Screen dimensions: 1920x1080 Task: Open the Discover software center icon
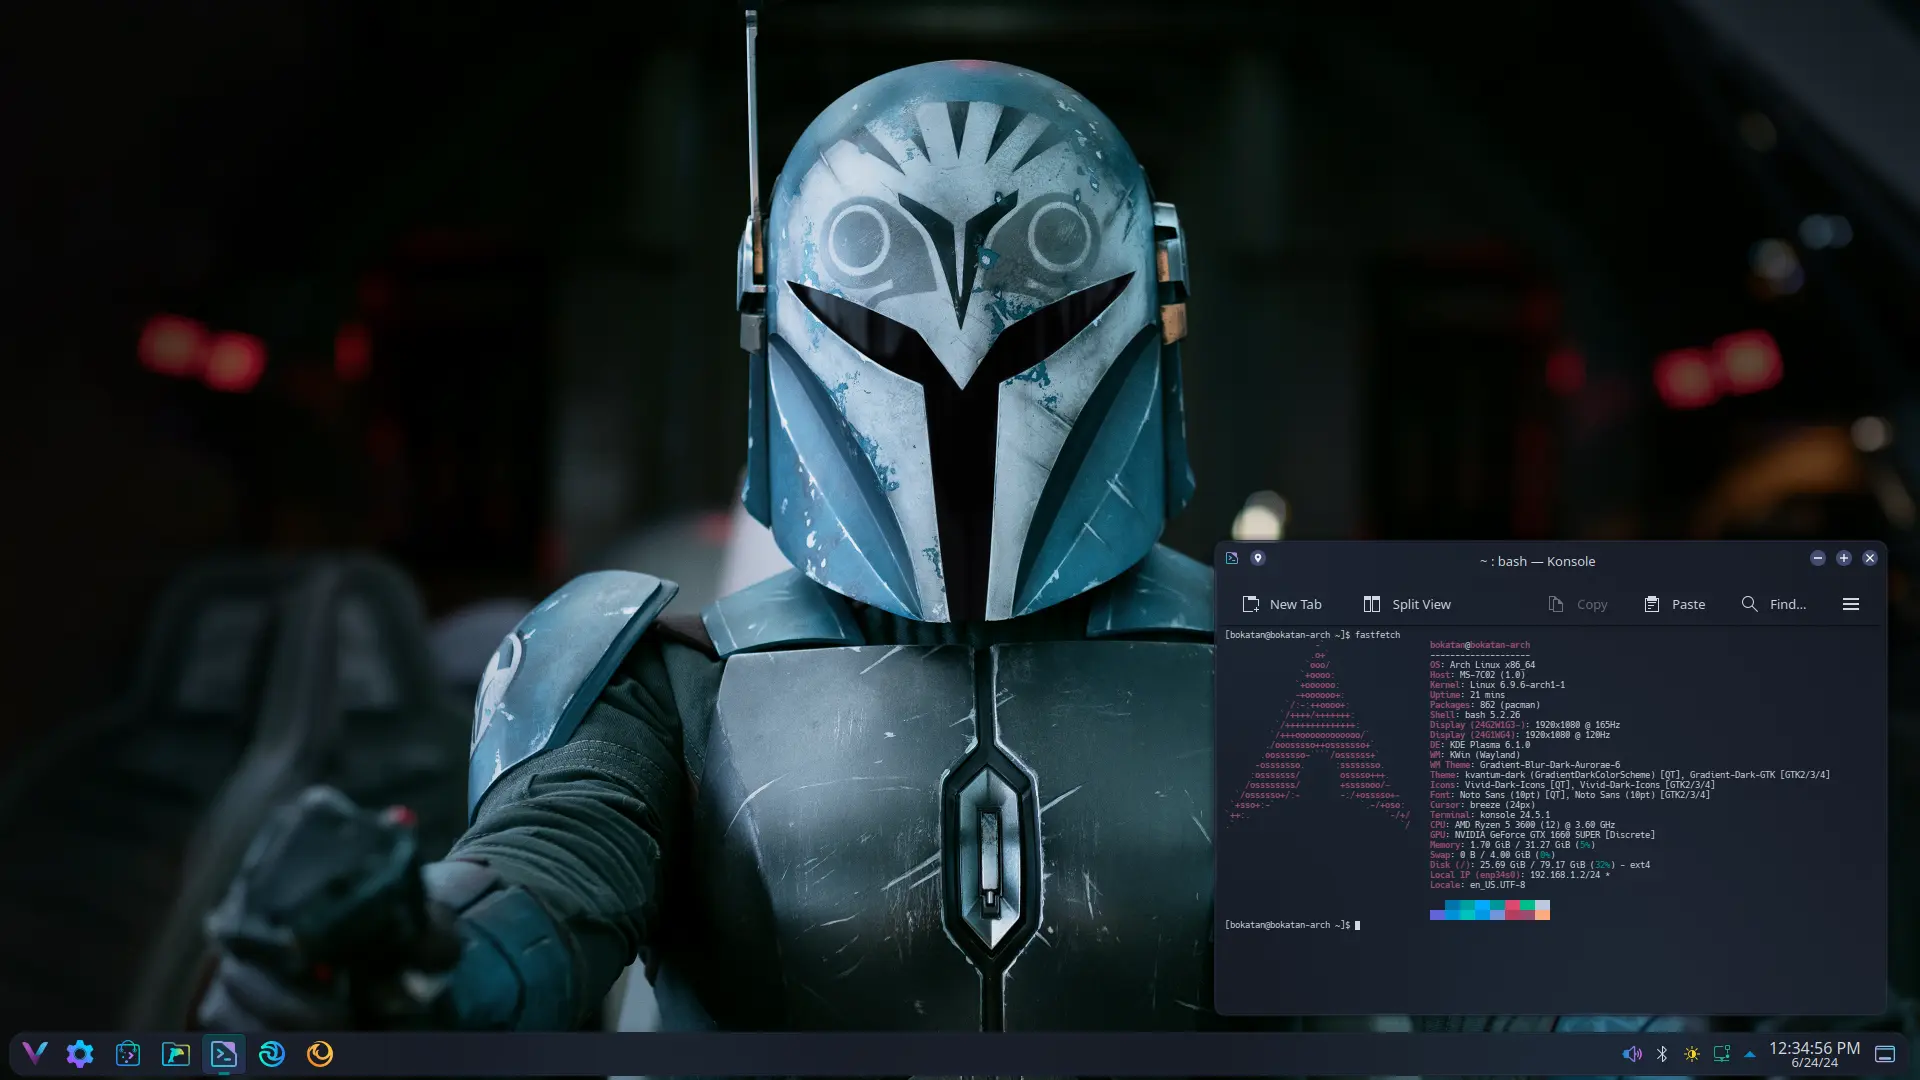[x=128, y=1053]
